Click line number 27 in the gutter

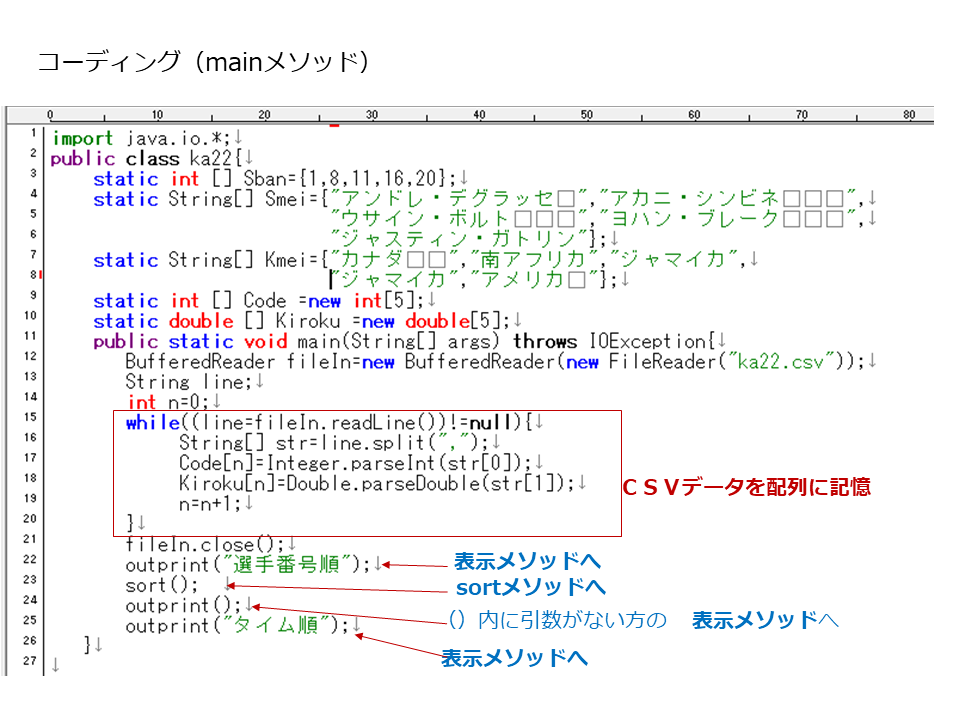(x=31, y=661)
